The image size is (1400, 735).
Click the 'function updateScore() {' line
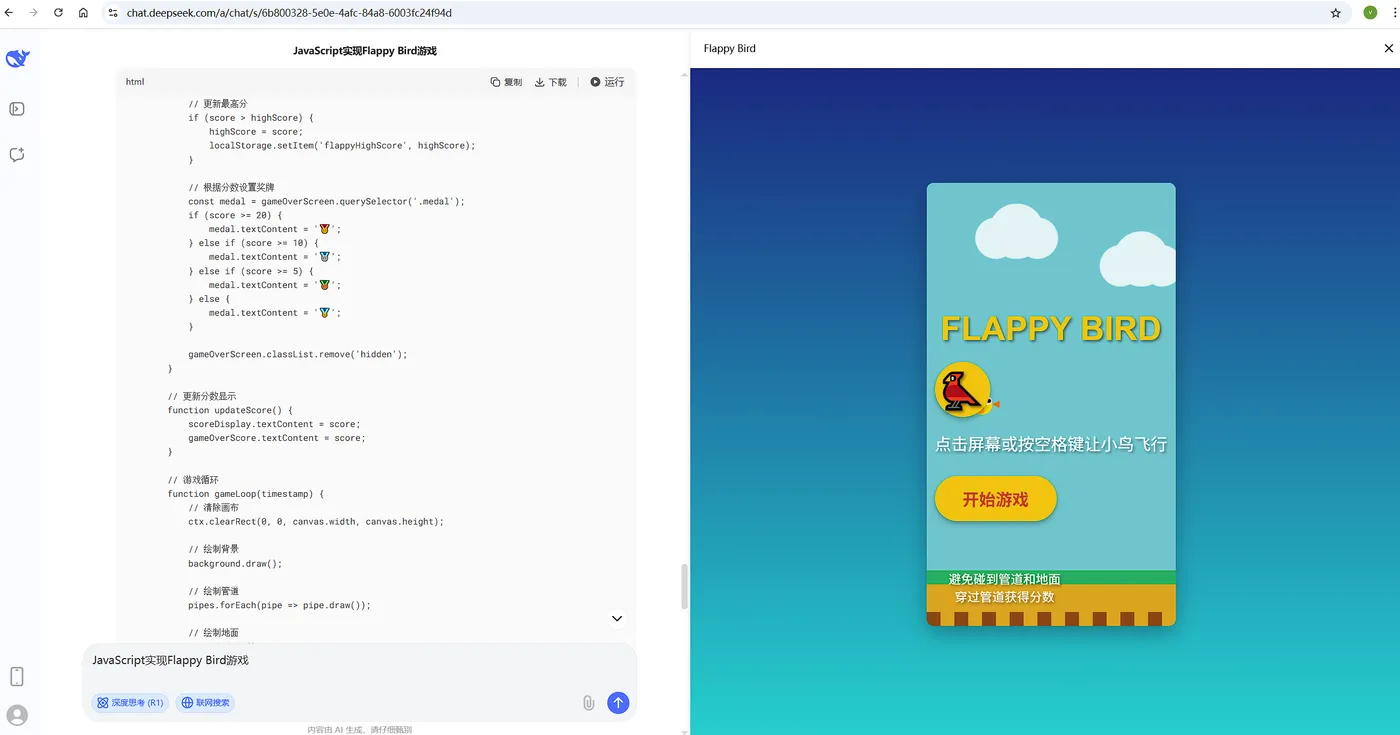pyautogui.click(x=230, y=410)
